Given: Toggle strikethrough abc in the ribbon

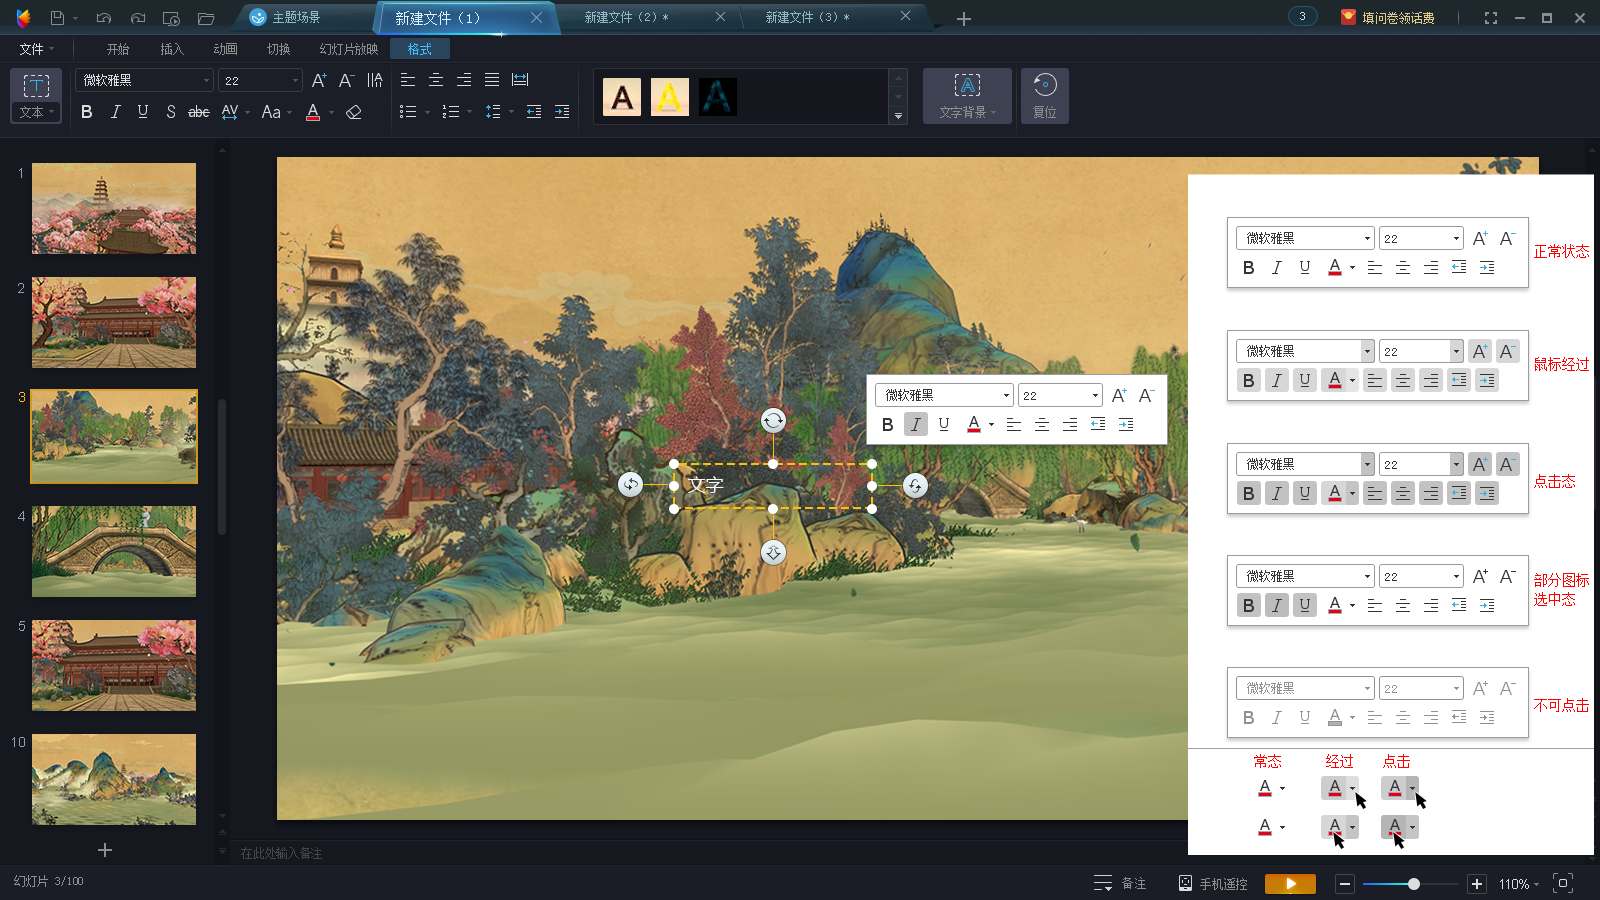Looking at the screenshot, I should 199,112.
